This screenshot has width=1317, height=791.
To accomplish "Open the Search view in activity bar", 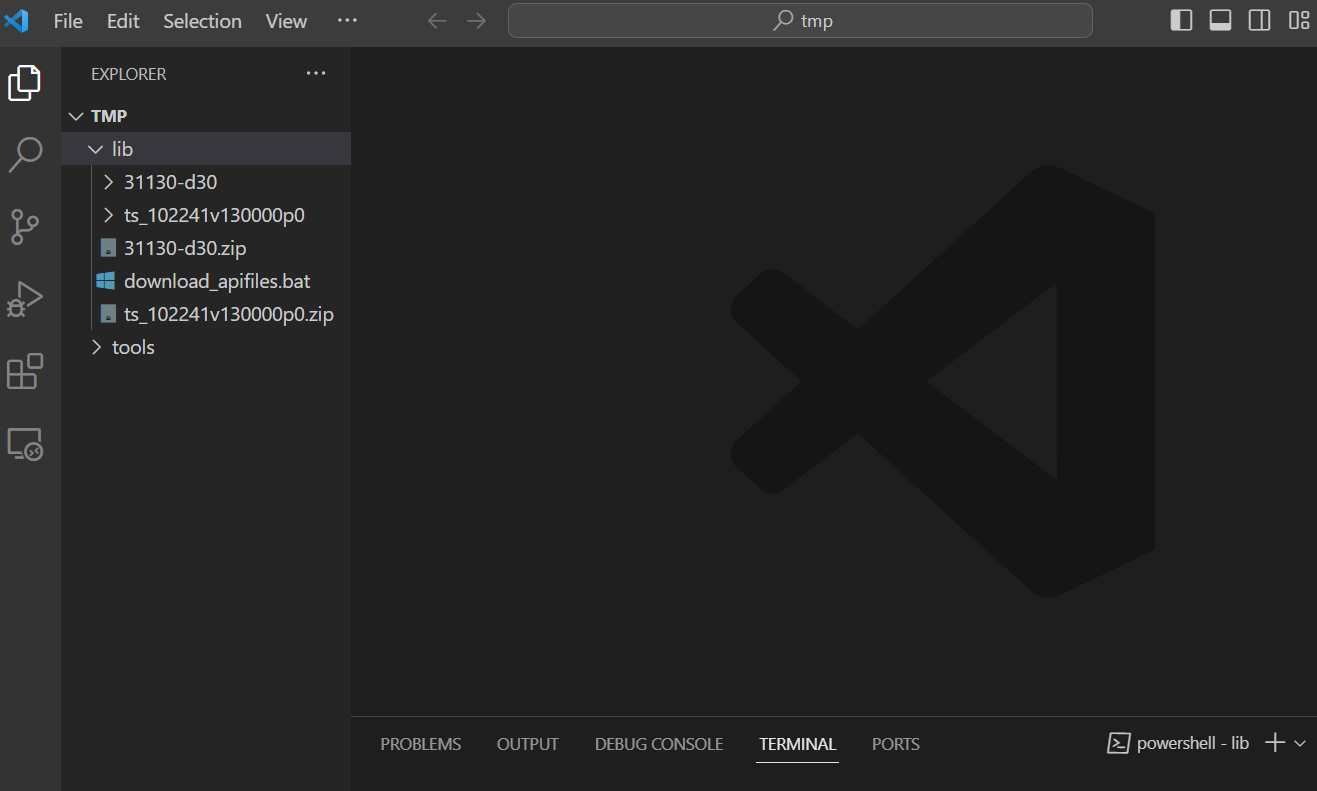I will pyautogui.click(x=25, y=155).
